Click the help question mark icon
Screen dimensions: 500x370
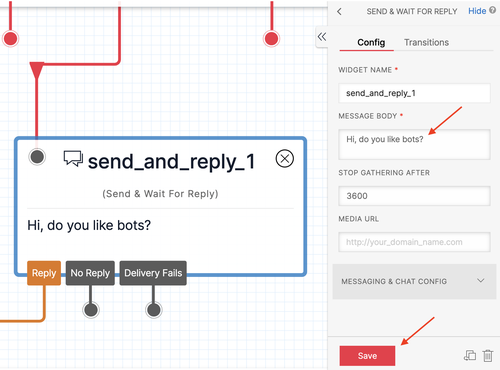click(x=493, y=10)
